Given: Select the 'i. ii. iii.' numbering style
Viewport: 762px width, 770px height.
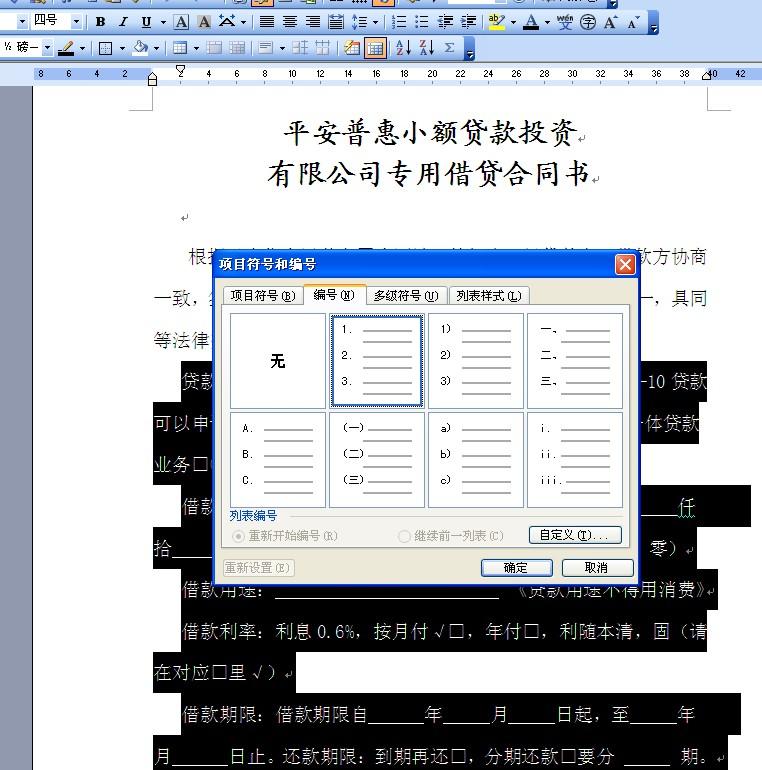Looking at the screenshot, I should click(575, 460).
